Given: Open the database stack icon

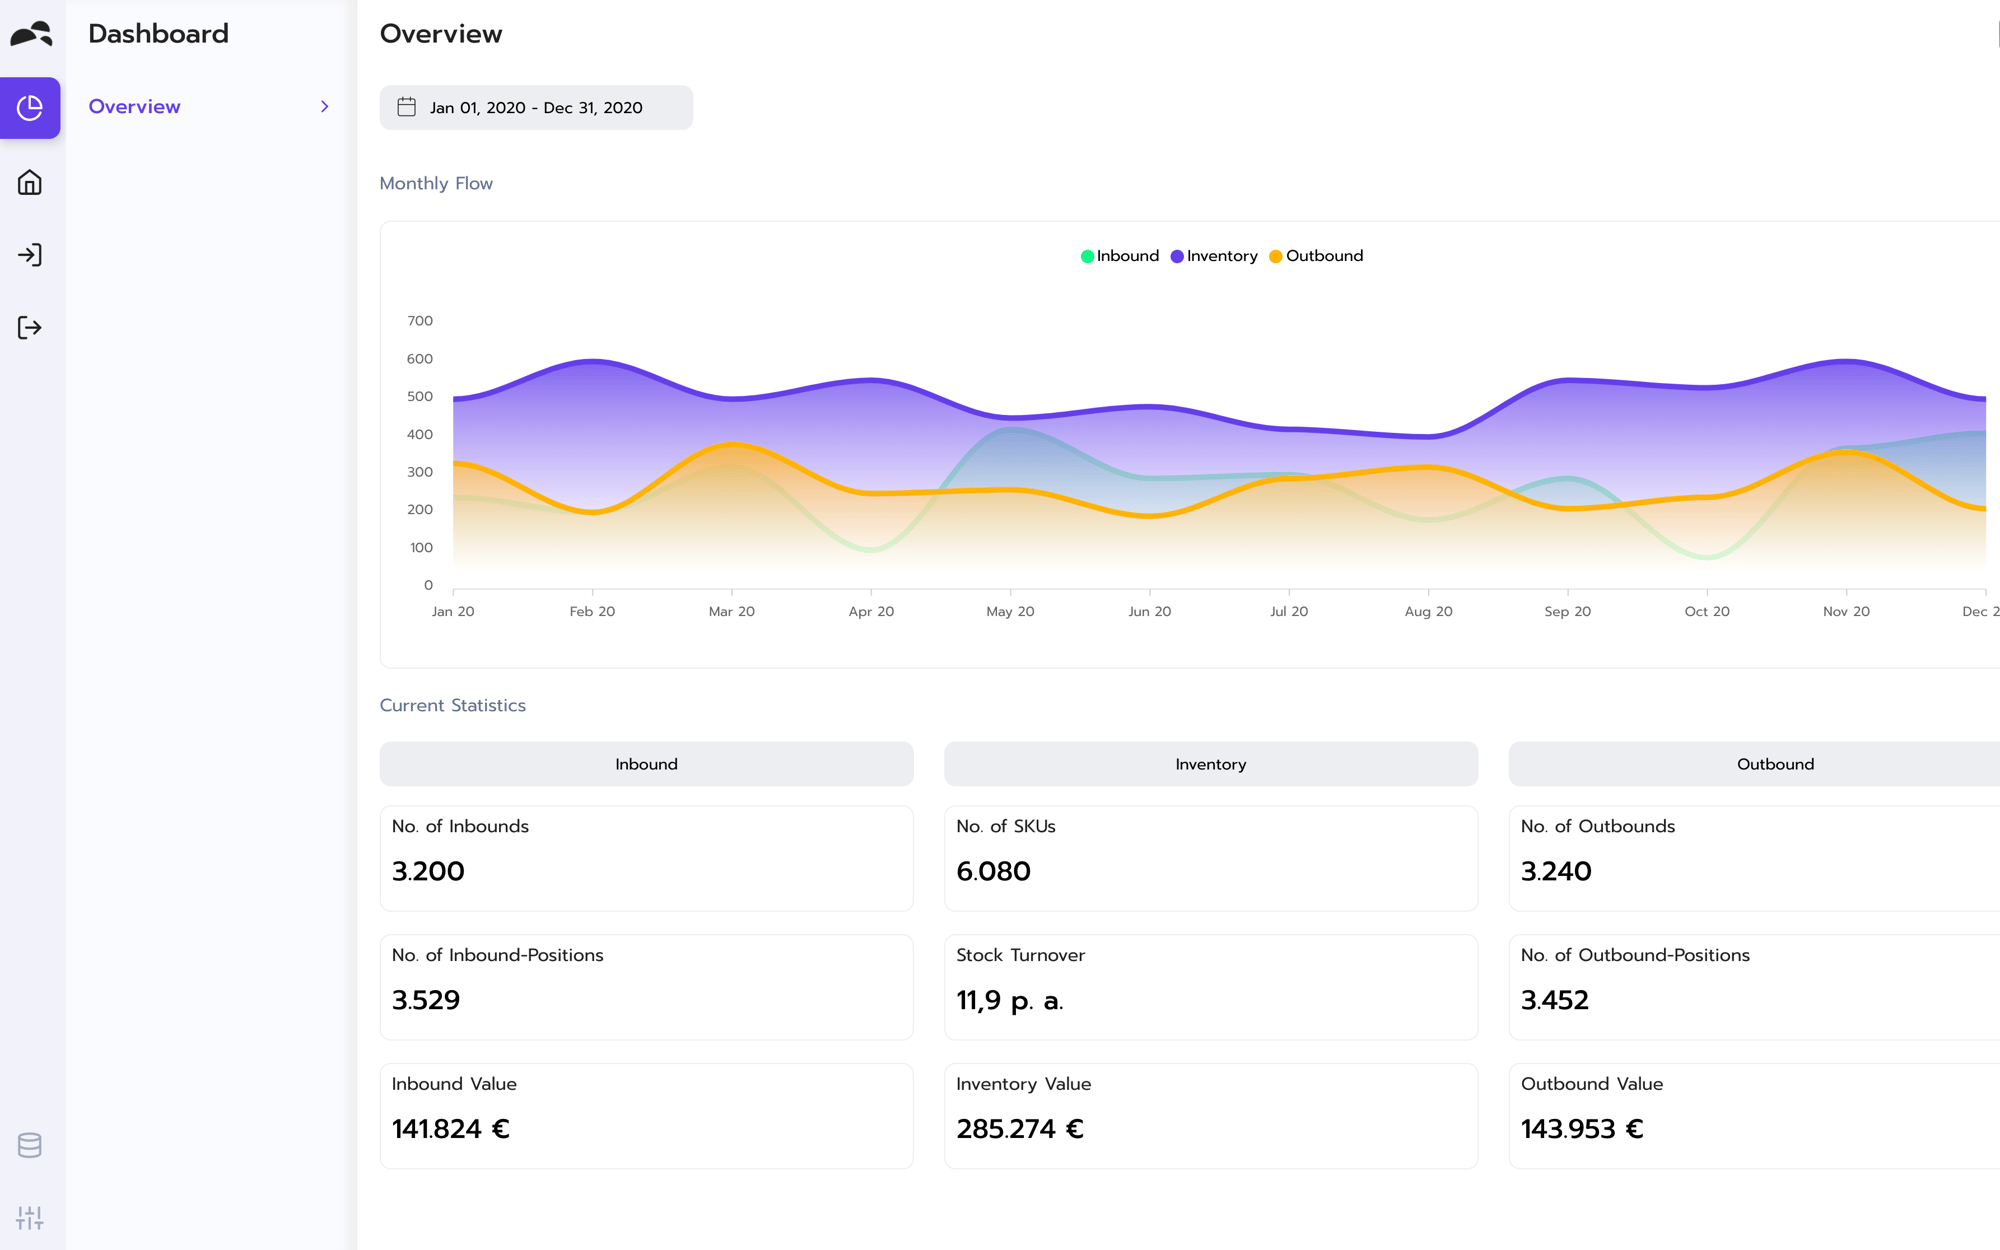Looking at the screenshot, I should [30, 1145].
